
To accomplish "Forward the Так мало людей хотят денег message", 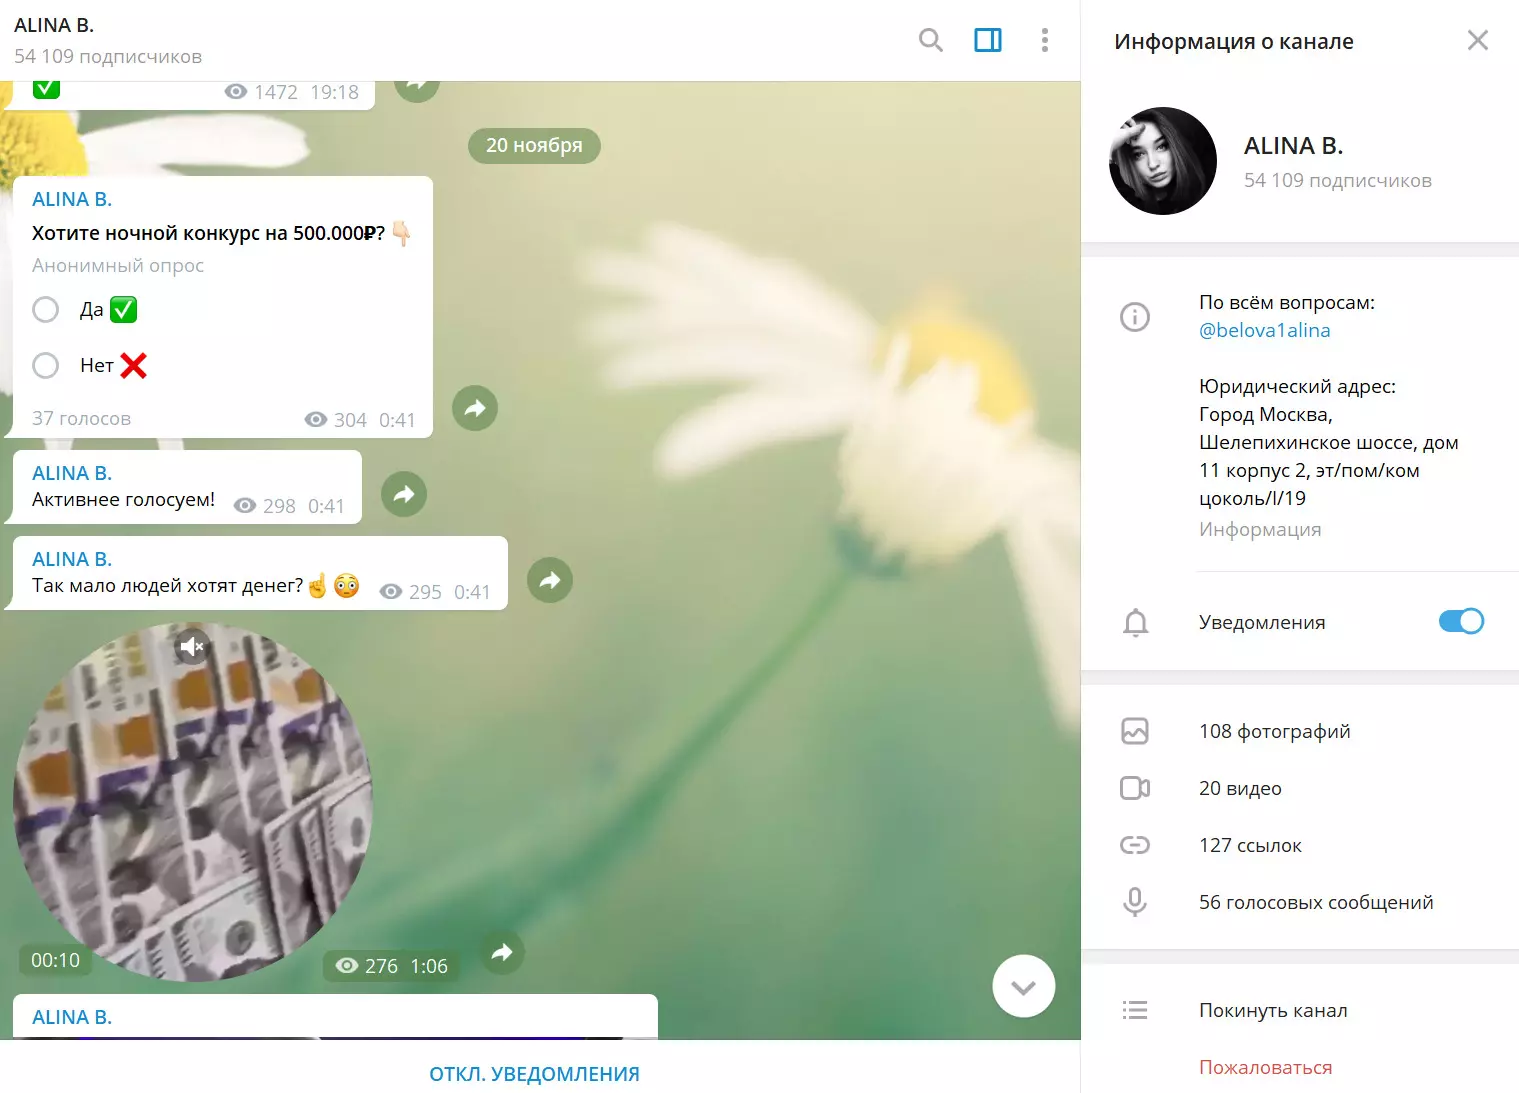I will point(550,580).
